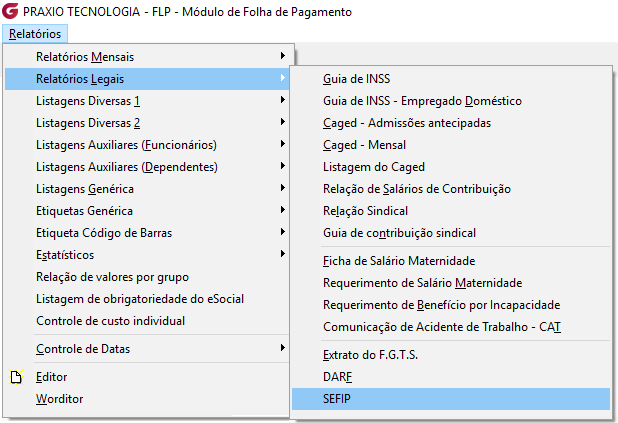Viewport: 618px width, 423px height.
Task: Click arrow beside Listagens Auxiliares (Dependentes)
Action: 283,166
